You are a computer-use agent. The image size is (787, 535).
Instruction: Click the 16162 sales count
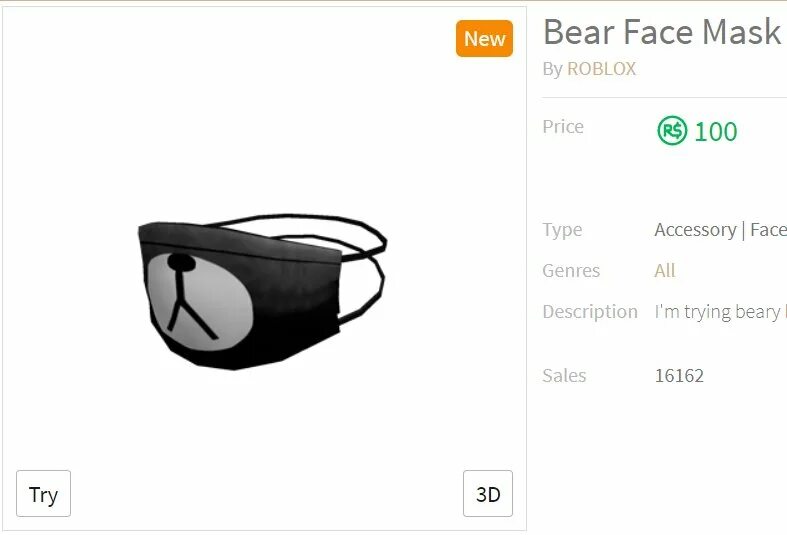coord(679,376)
